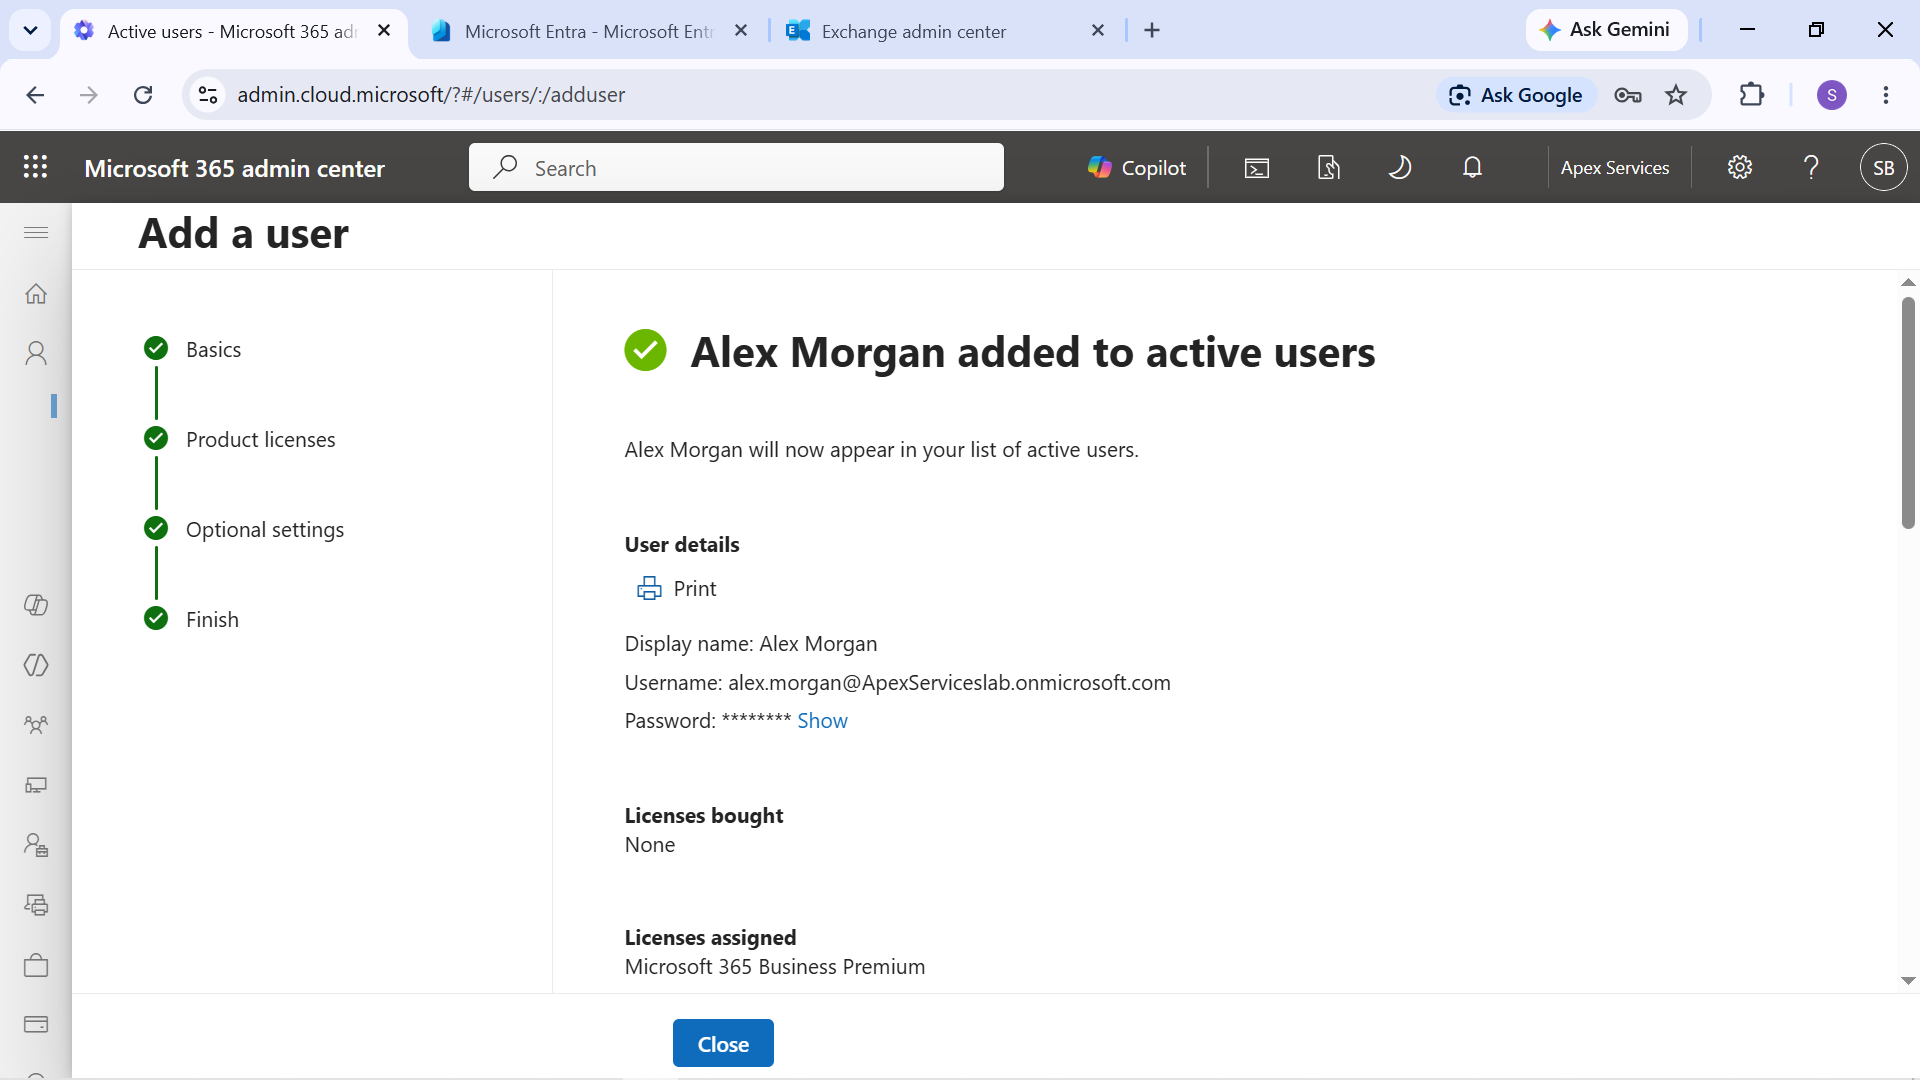1920x1080 pixels.
Task: Close the Add a user wizard
Action: point(723,1043)
